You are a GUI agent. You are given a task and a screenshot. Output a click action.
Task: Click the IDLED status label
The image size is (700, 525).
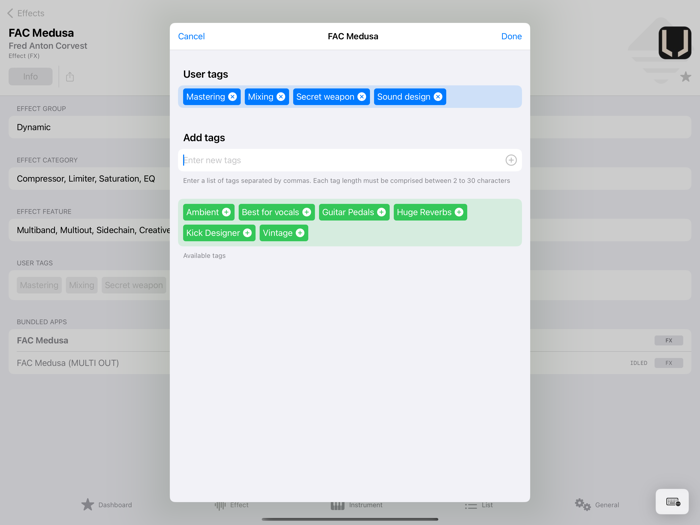[x=638, y=363]
